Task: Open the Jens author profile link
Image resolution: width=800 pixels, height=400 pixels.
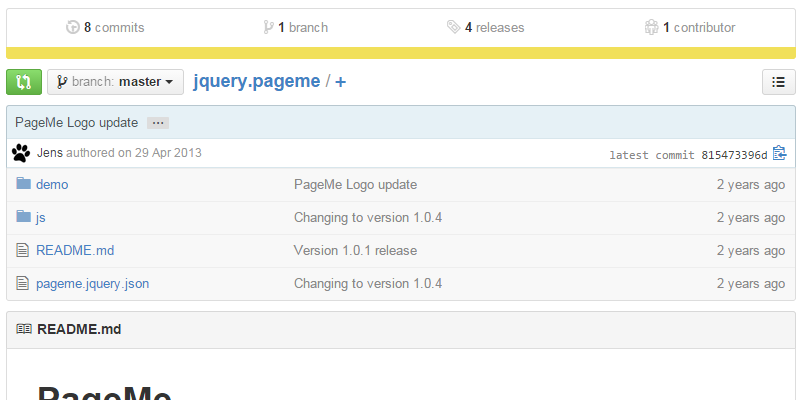Action: [49, 153]
